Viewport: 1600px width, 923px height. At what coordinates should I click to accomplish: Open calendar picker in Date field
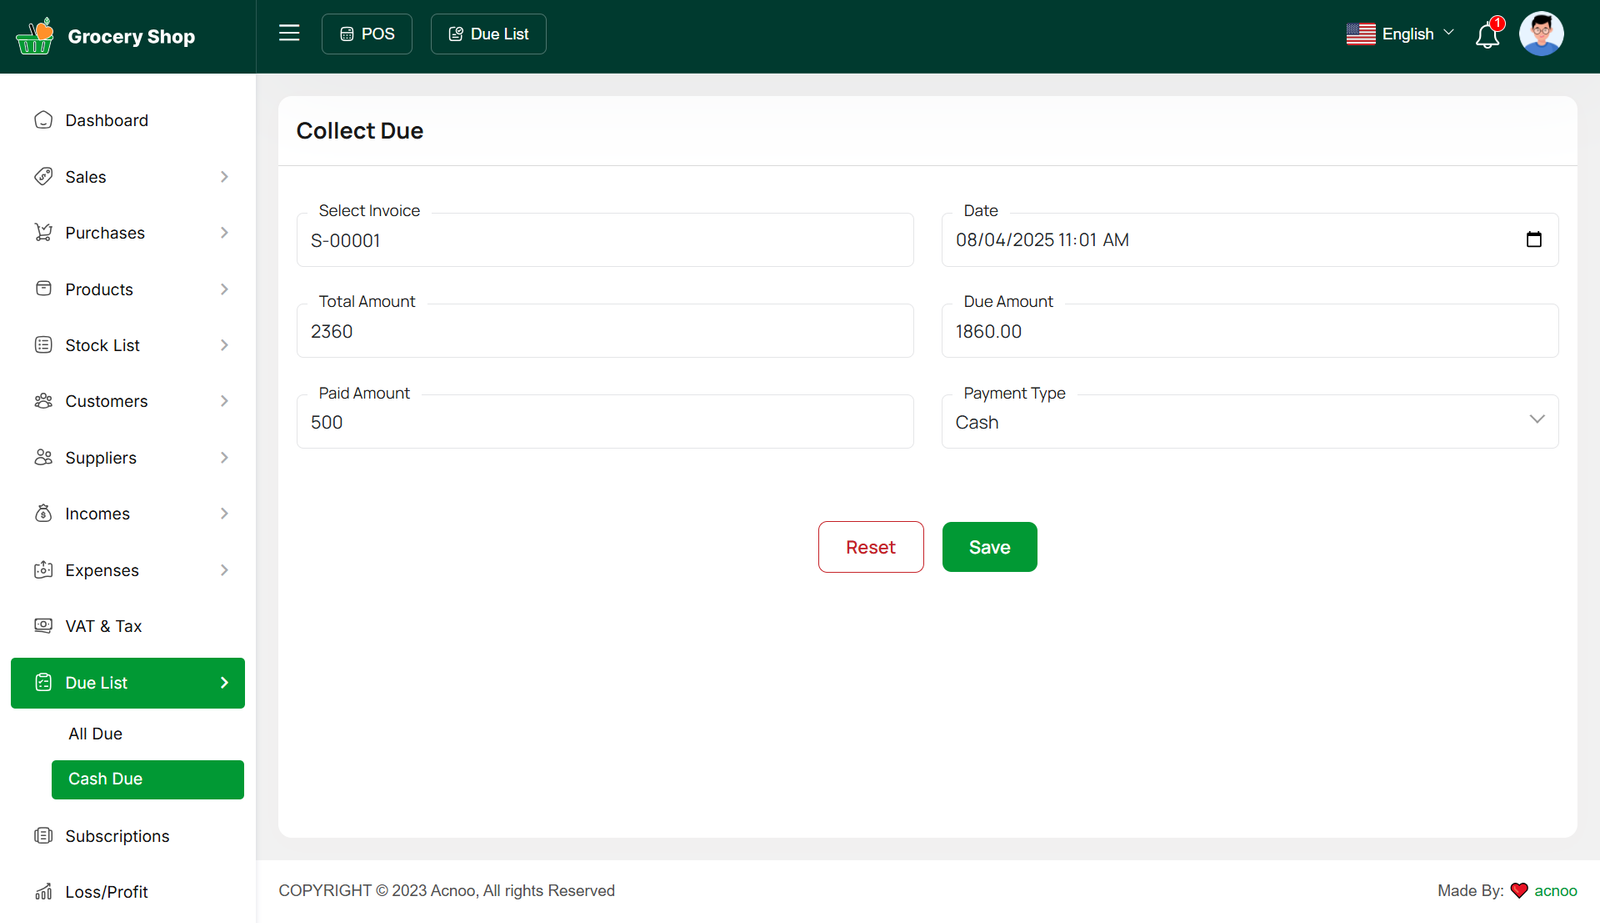(1533, 240)
